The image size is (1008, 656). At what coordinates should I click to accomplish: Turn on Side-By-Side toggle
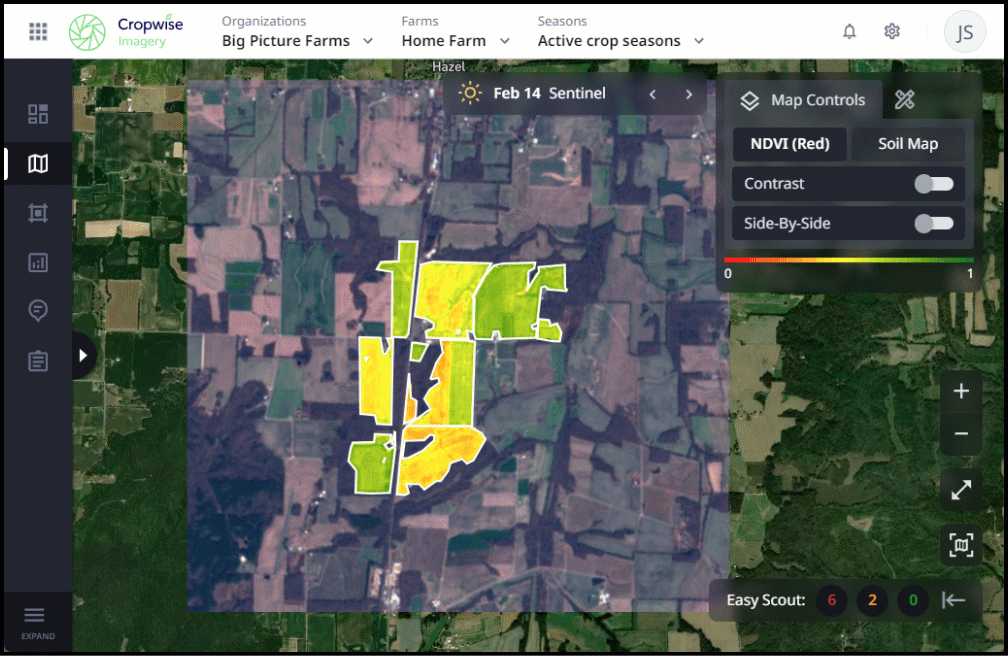[934, 223]
